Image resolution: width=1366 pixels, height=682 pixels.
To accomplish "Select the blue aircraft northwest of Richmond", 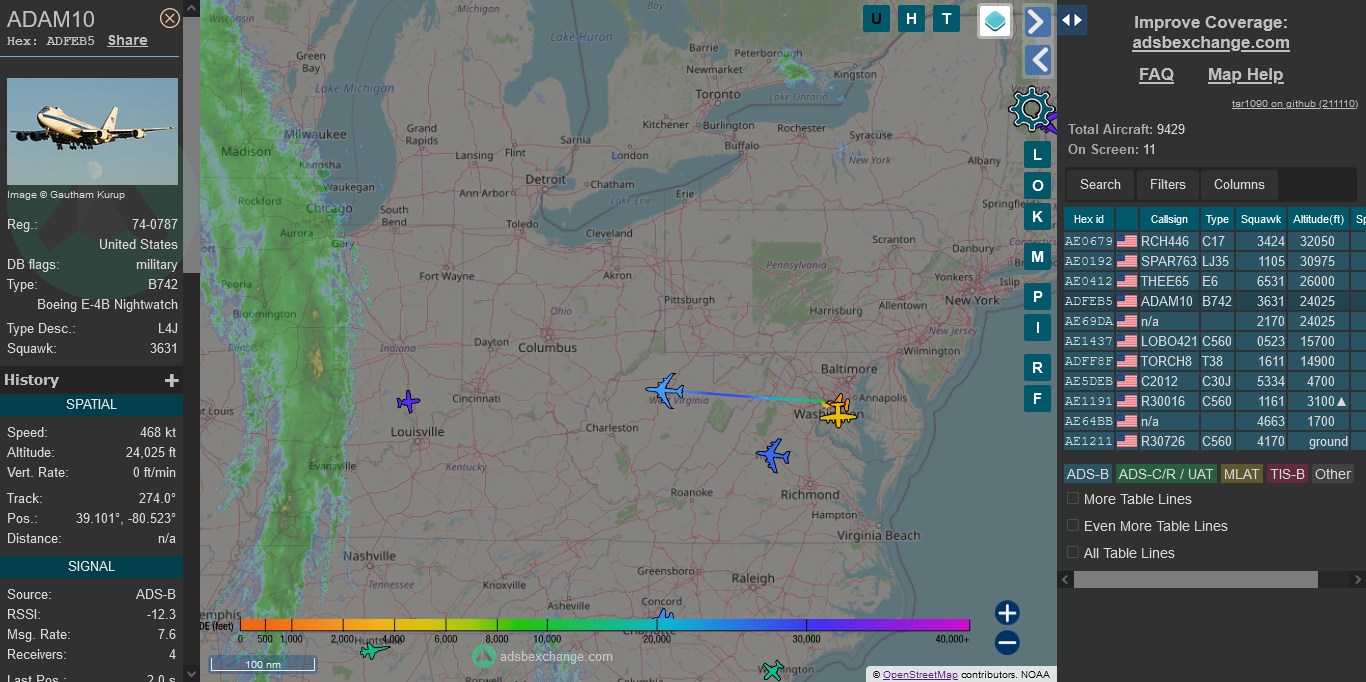I will pyautogui.click(x=773, y=455).
